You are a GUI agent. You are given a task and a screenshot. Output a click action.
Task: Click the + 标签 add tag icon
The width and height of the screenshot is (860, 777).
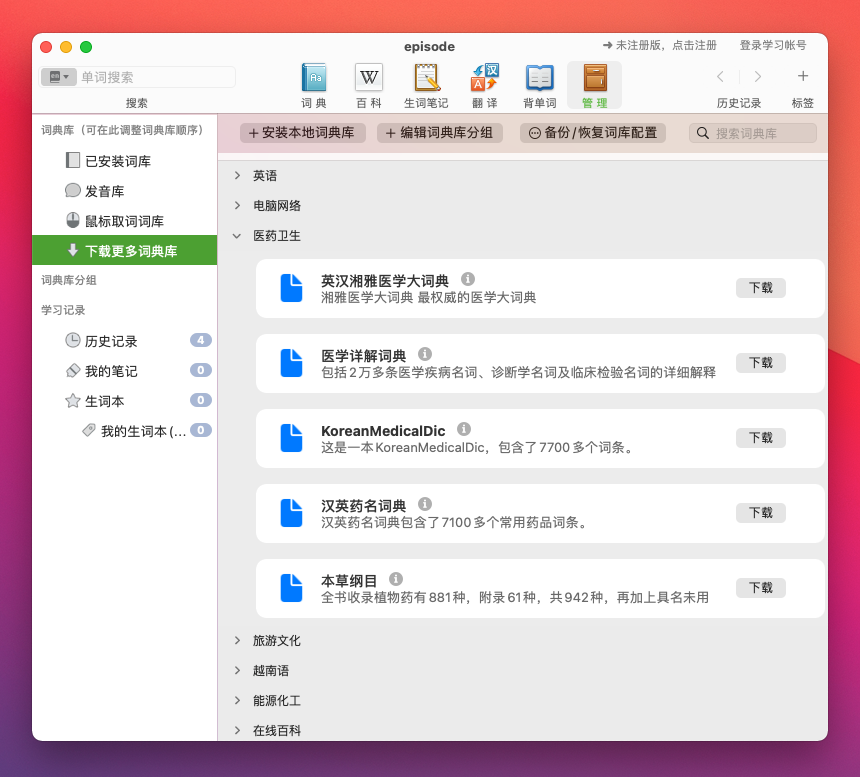pos(803,76)
